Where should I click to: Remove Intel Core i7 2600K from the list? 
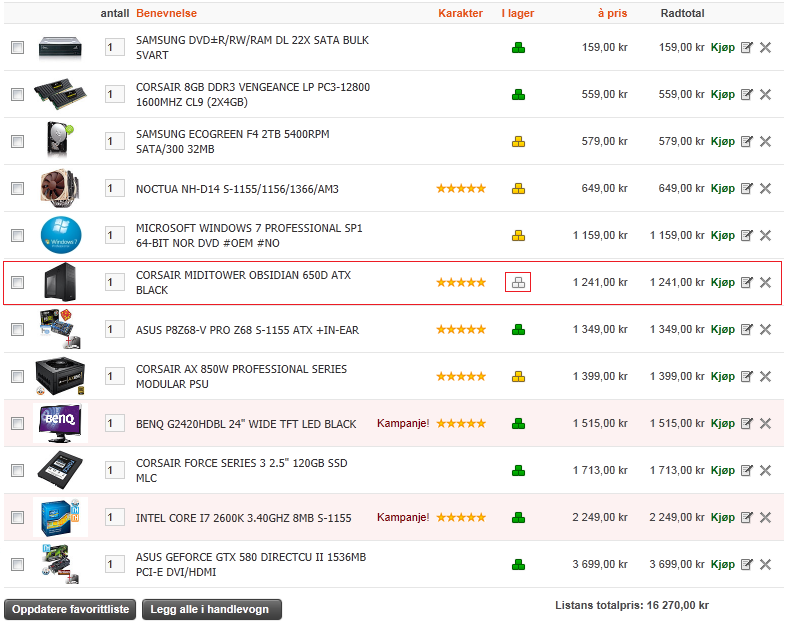(765, 518)
